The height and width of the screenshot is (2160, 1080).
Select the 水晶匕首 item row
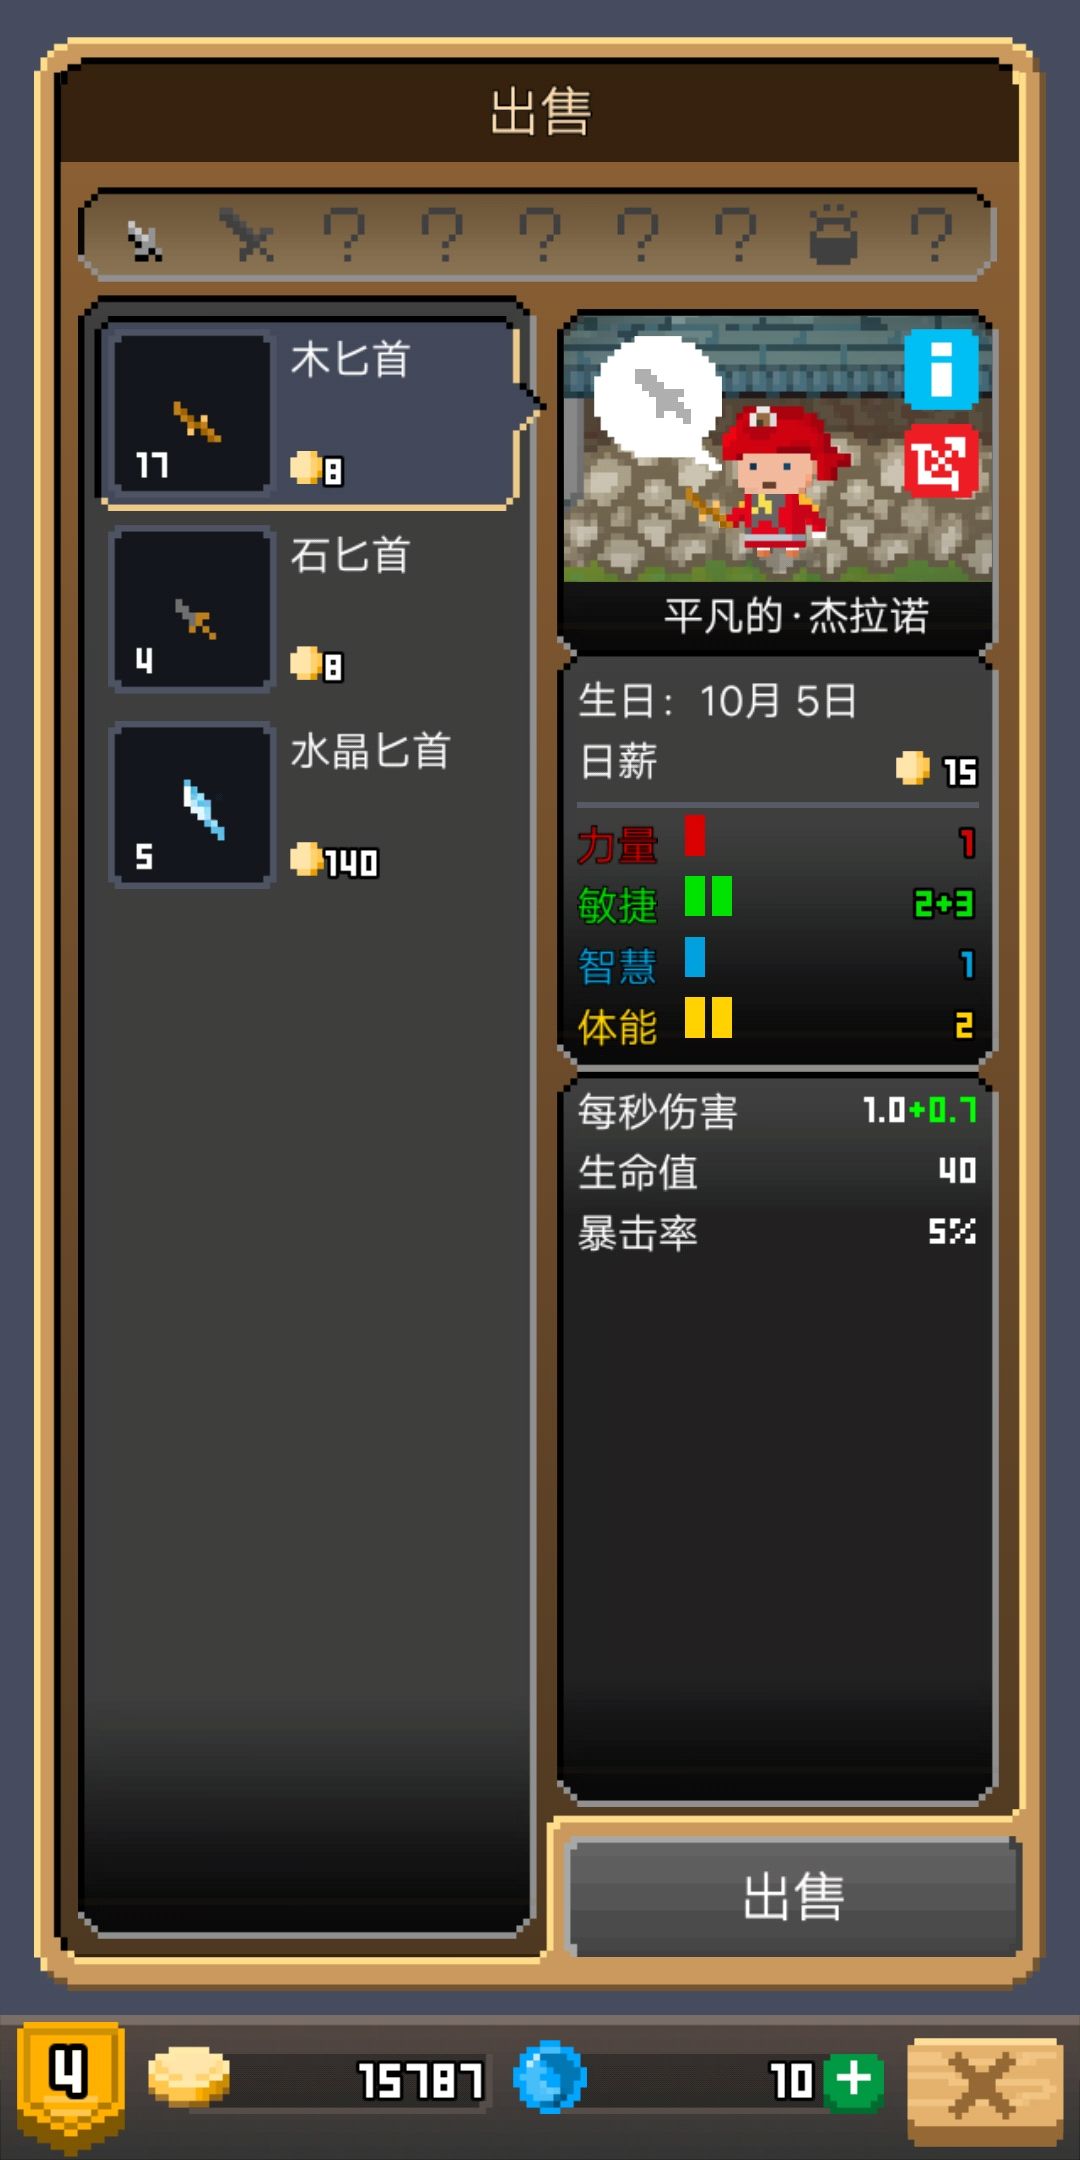tap(312, 805)
